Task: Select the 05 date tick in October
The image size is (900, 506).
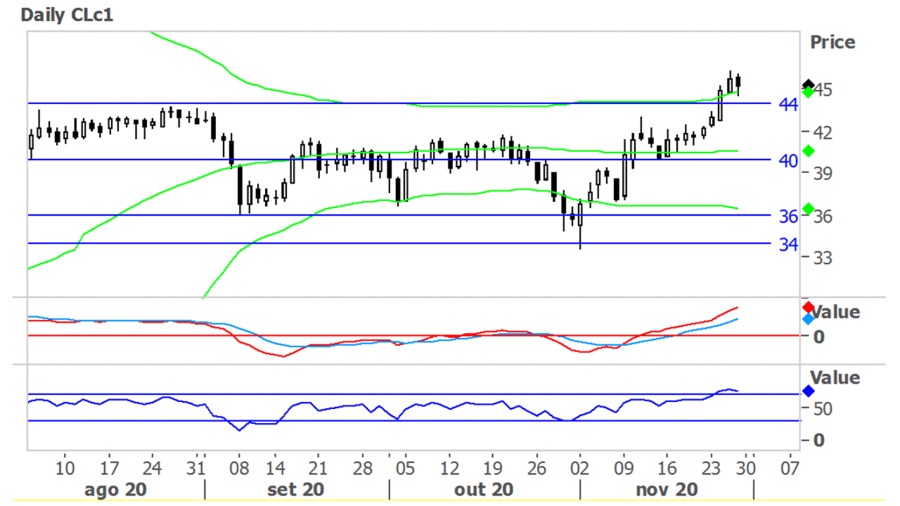Action: tap(405, 468)
